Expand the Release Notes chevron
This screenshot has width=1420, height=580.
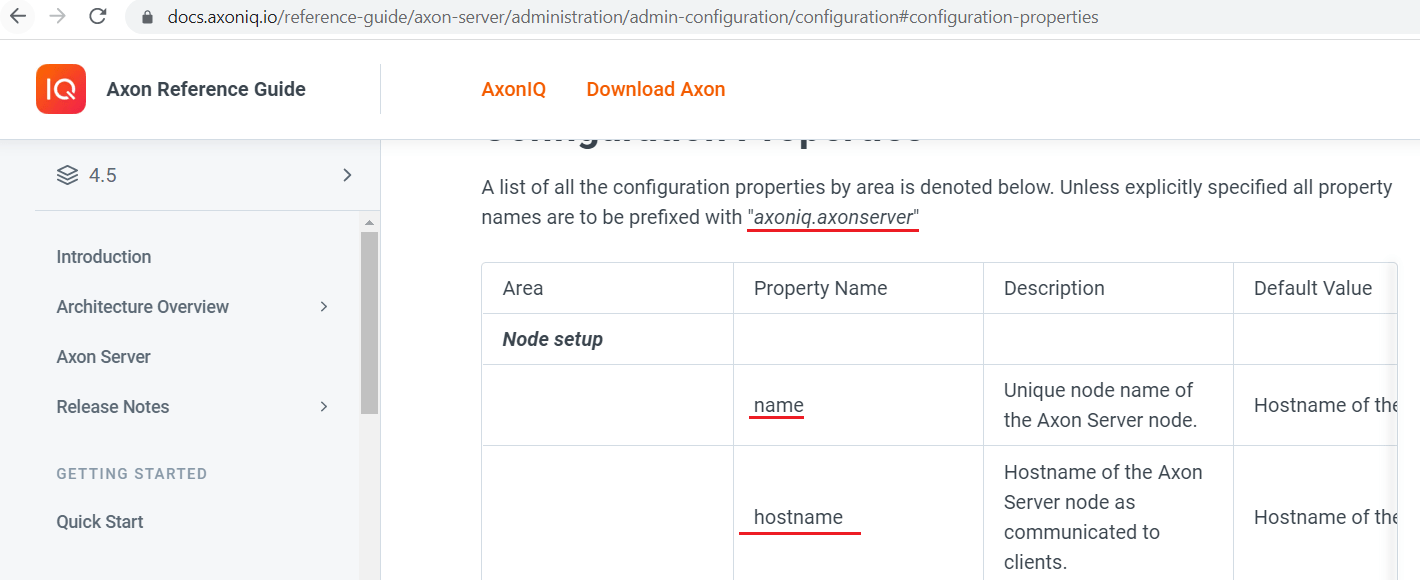tap(324, 407)
